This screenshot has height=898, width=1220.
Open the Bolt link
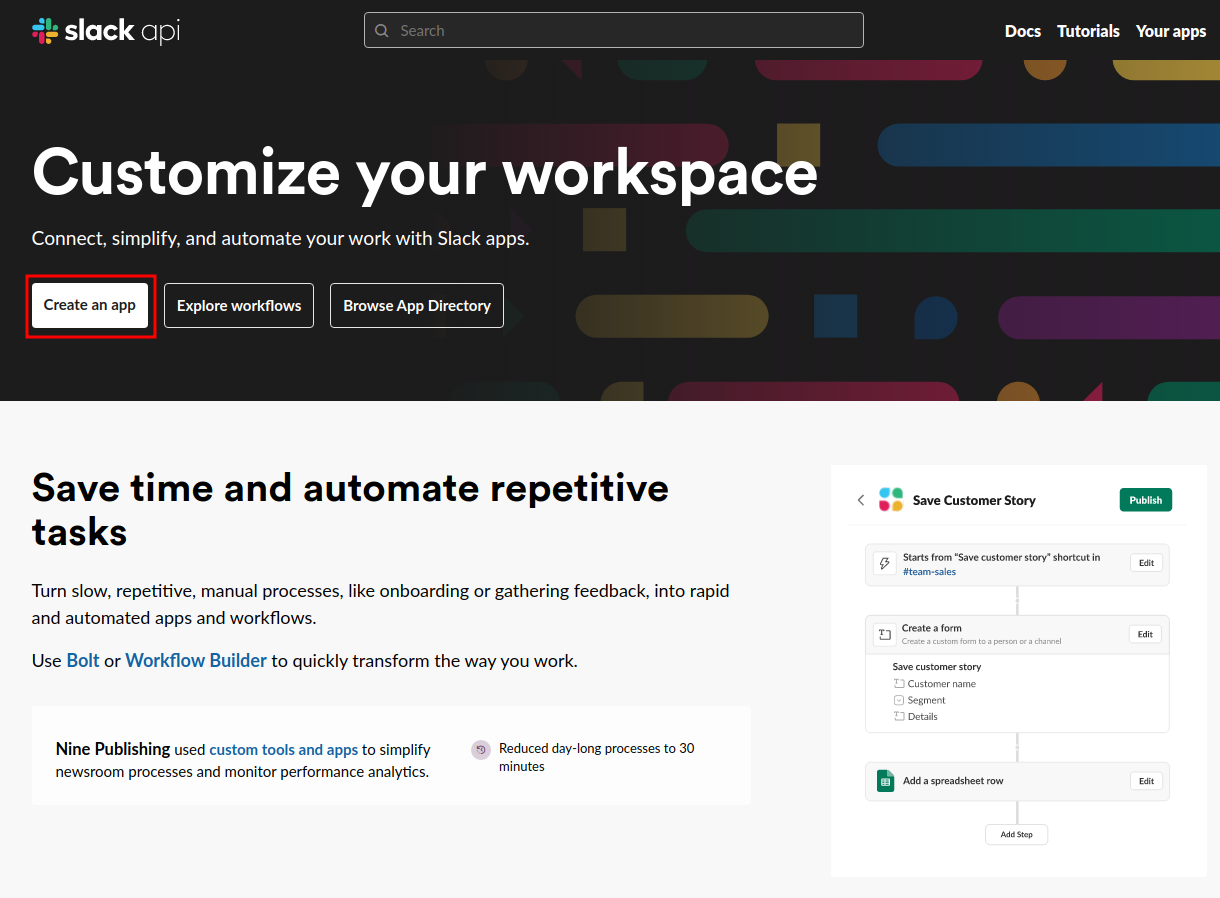[x=83, y=661]
